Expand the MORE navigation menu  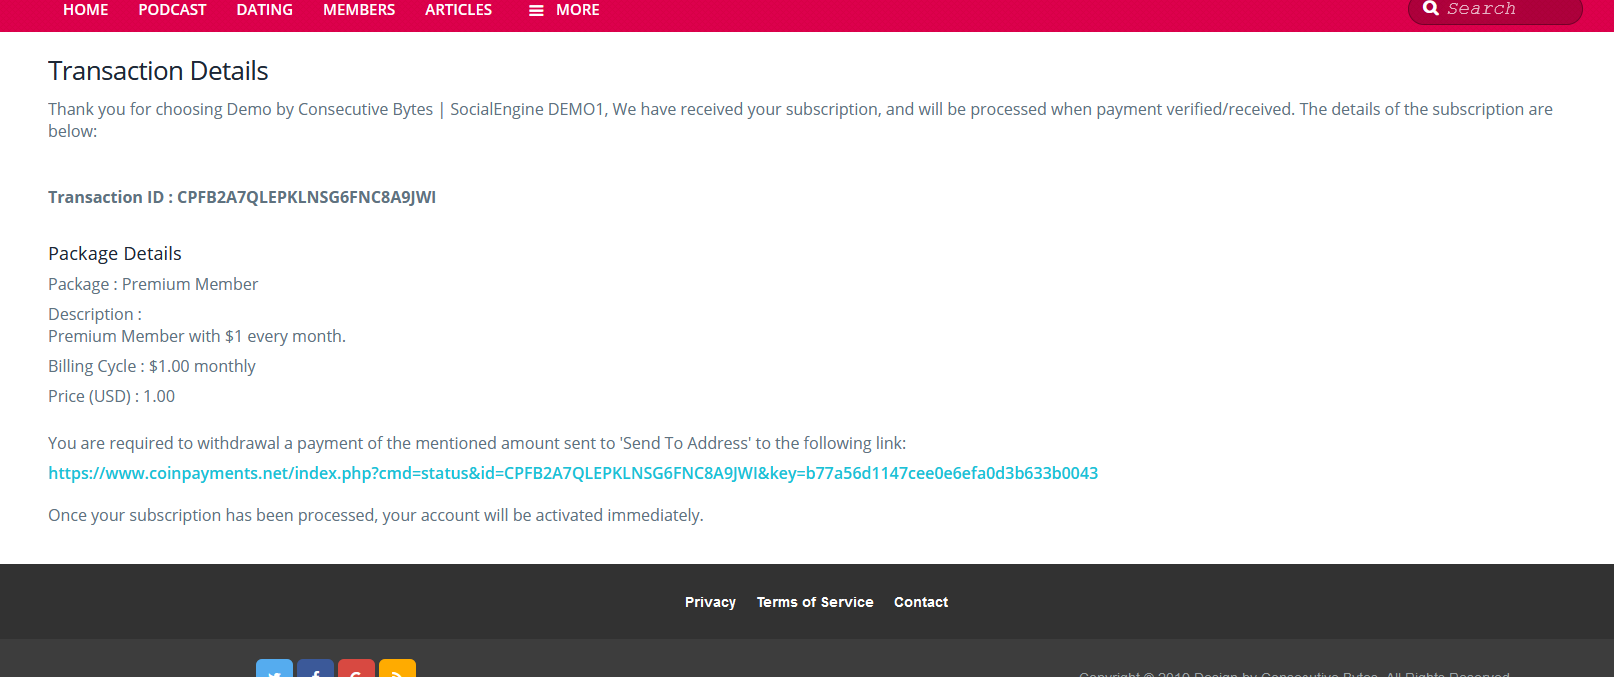coord(577,10)
